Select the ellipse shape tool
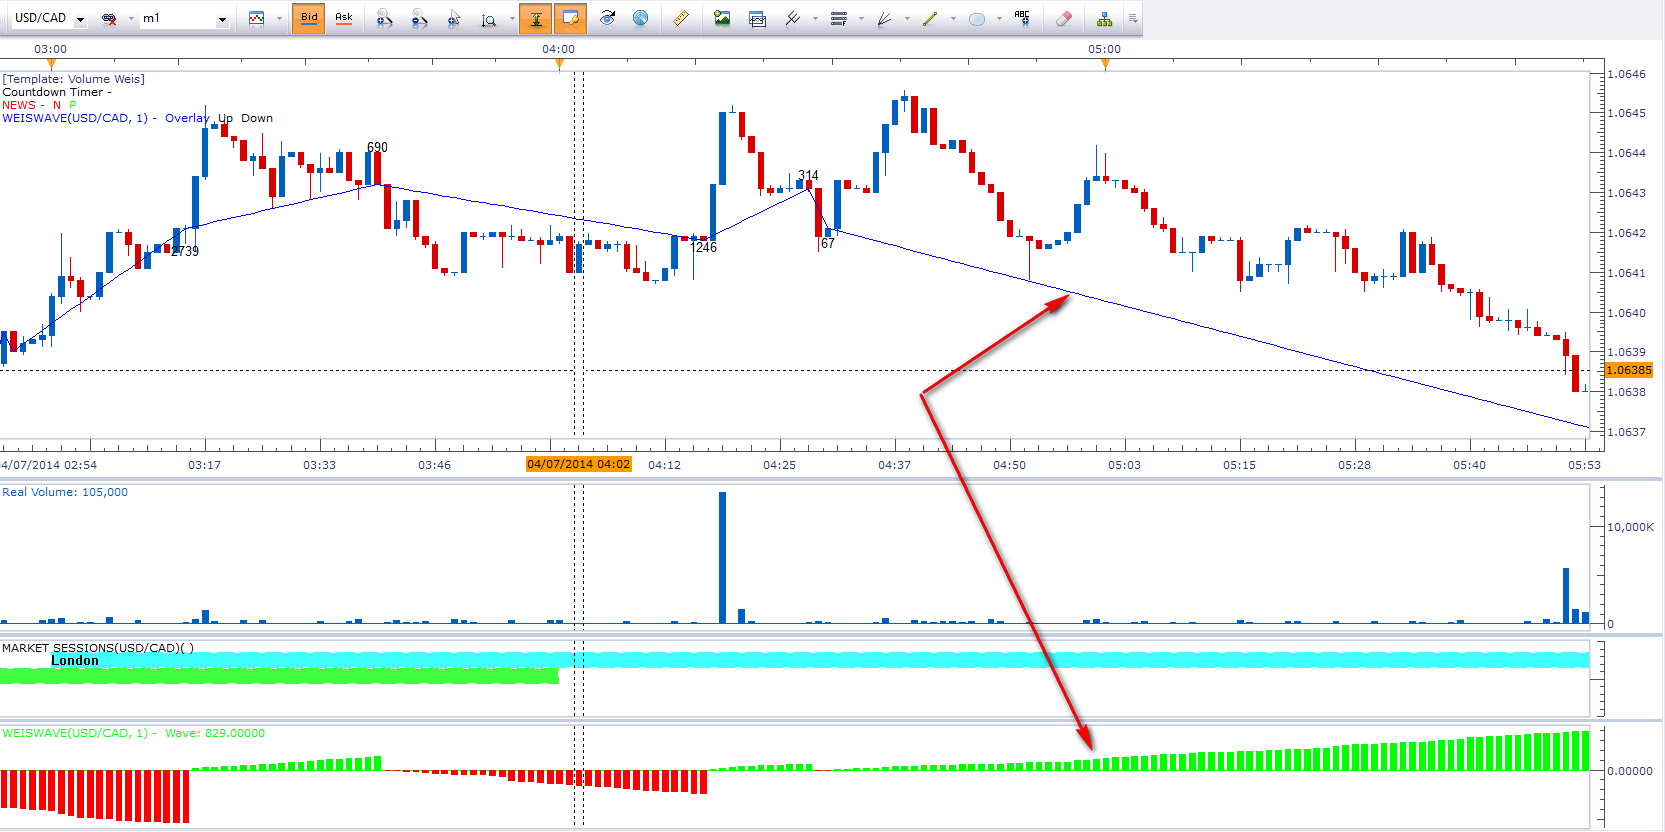 click(x=977, y=18)
